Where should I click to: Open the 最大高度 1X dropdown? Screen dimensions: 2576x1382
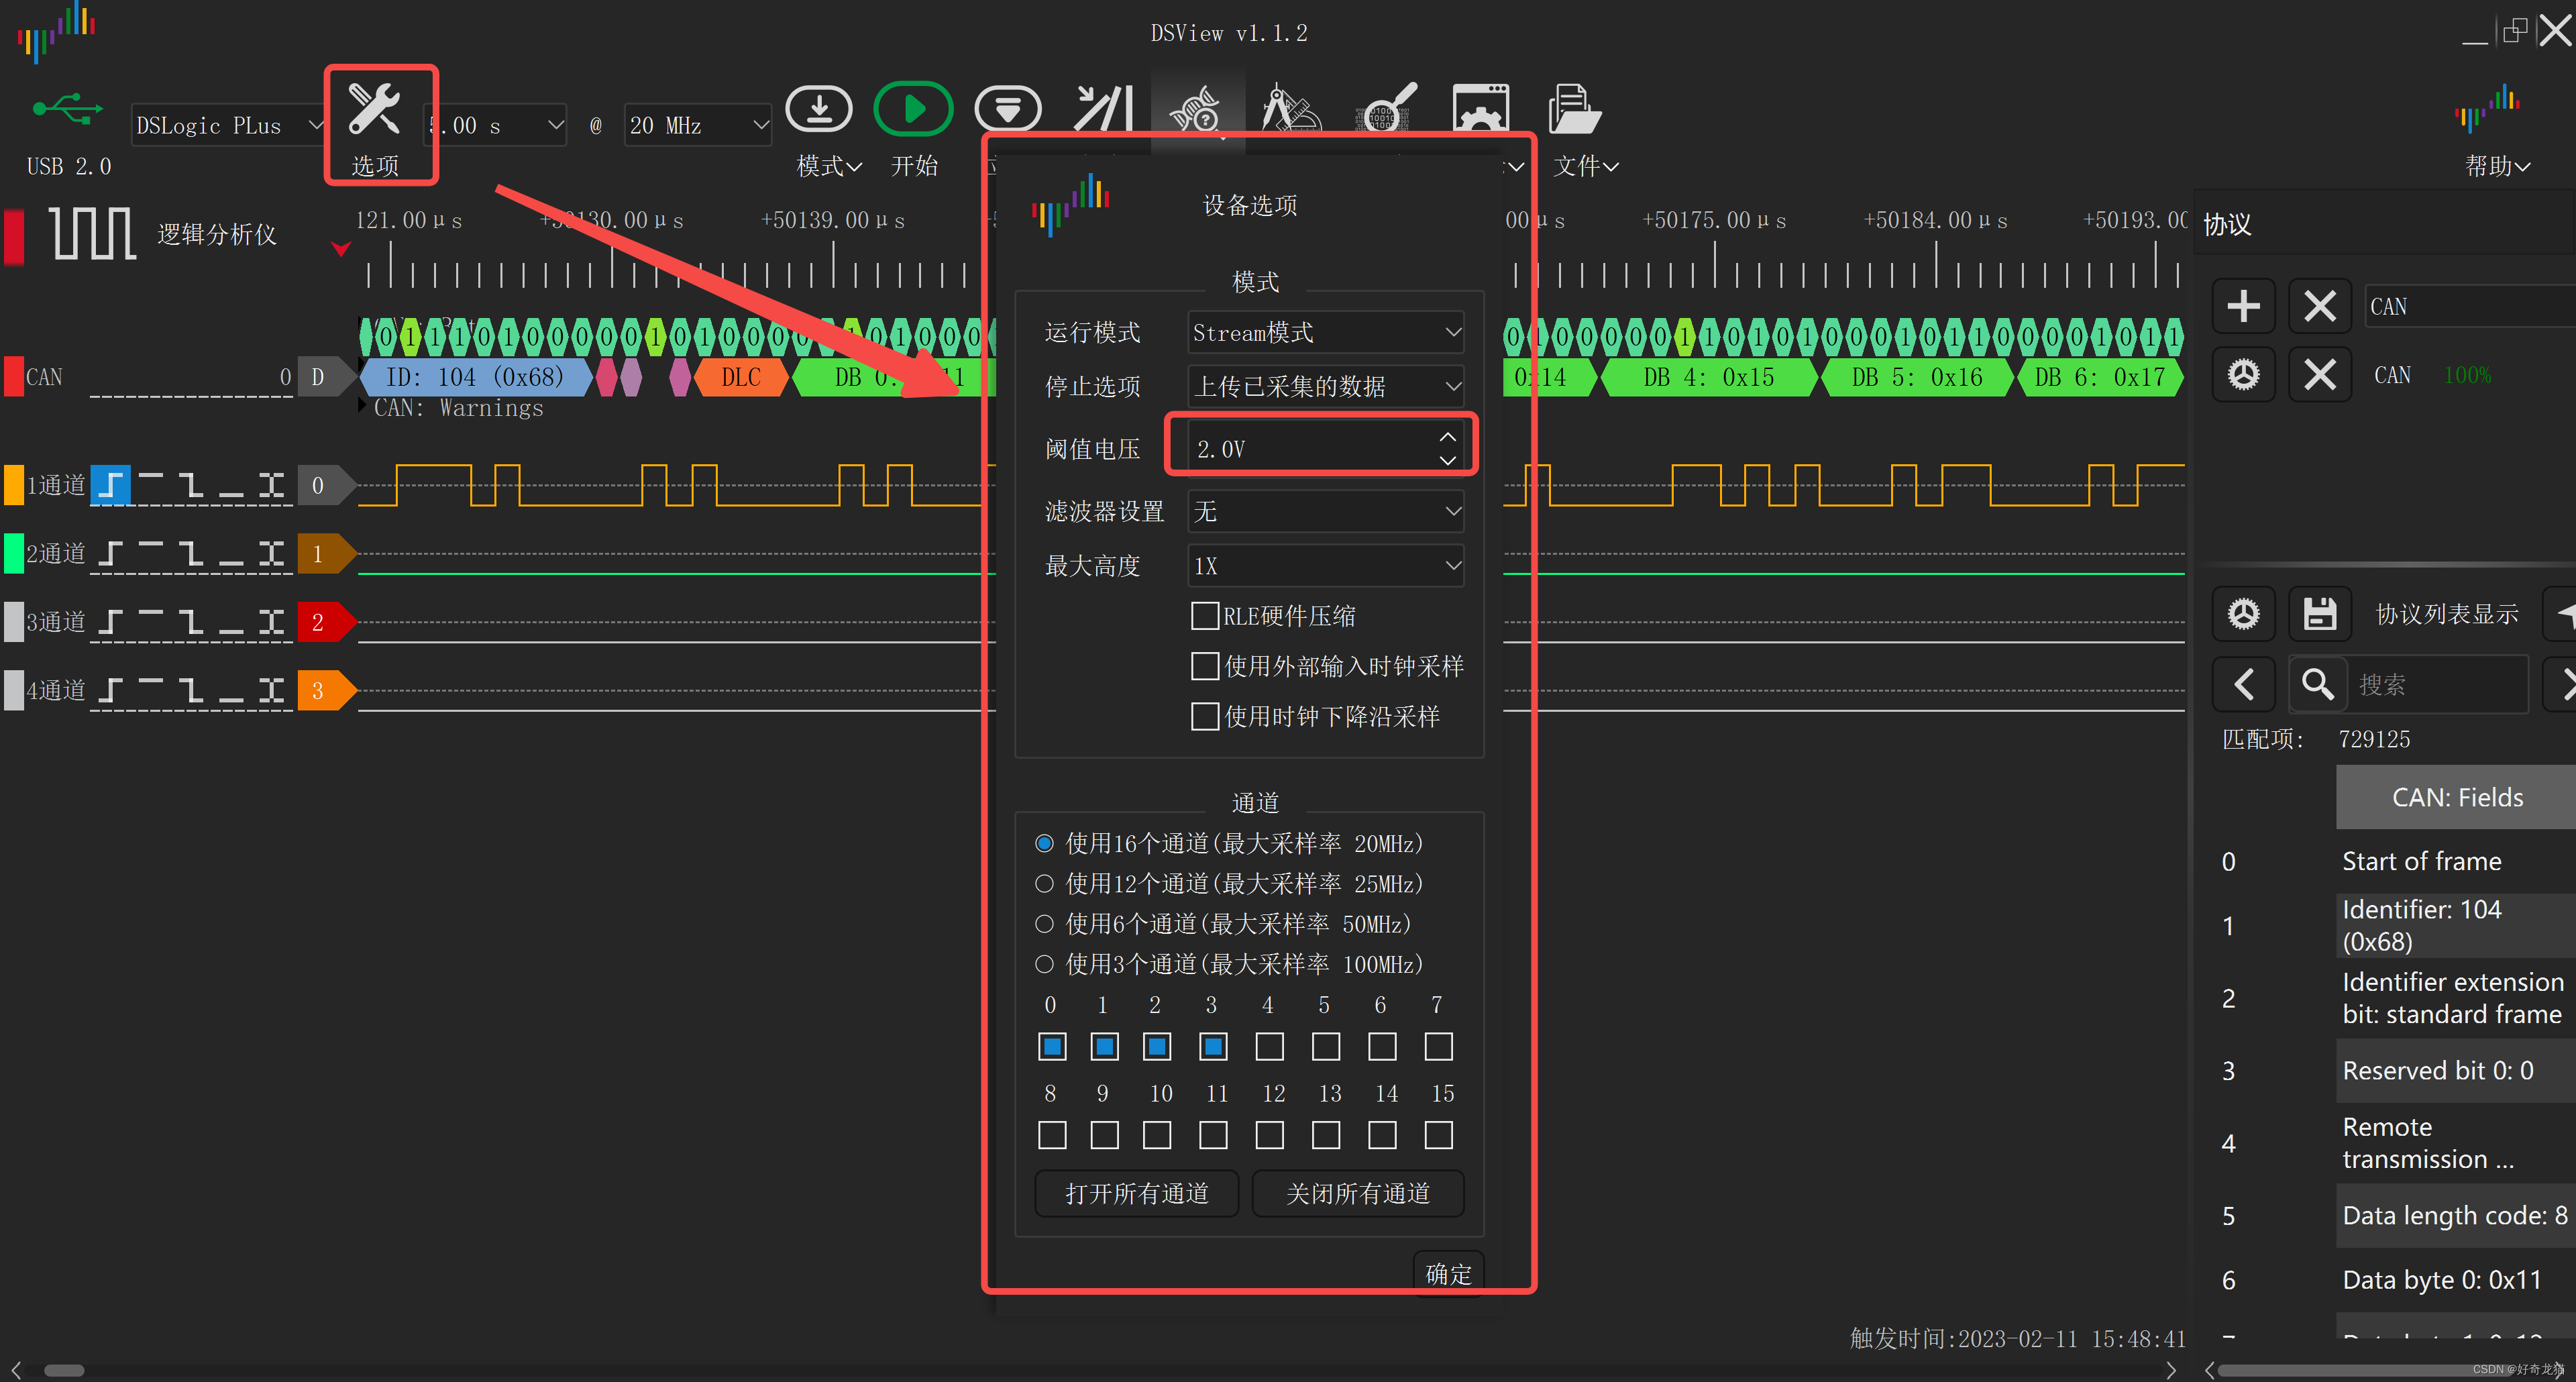[x=1325, y=565]
